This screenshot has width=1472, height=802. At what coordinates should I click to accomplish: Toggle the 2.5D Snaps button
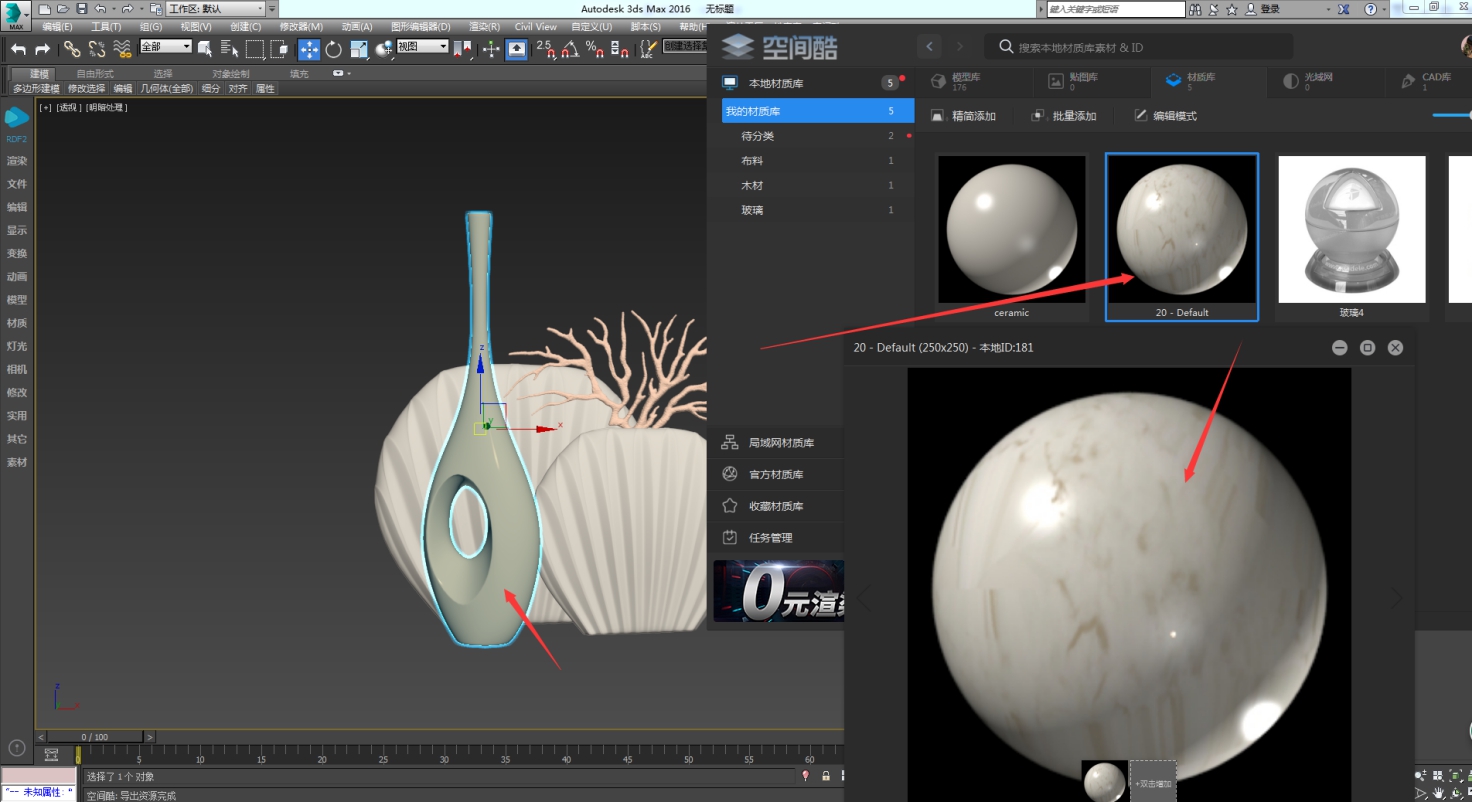pos(545,48)
